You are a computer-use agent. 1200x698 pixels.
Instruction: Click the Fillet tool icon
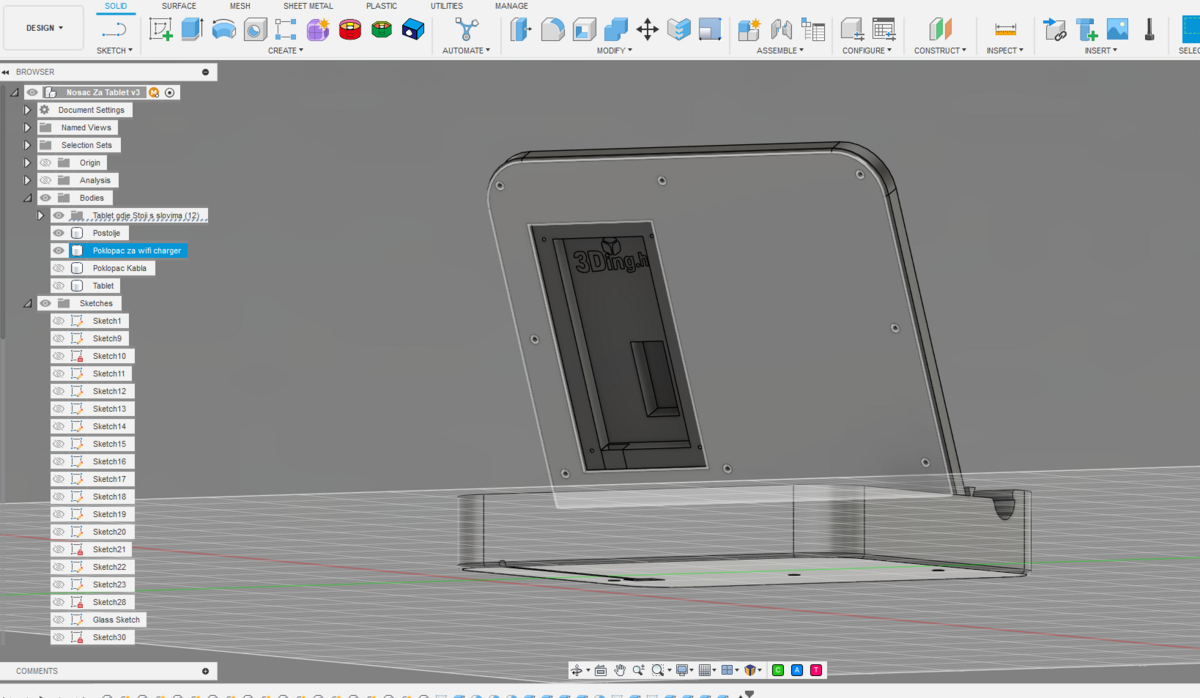click(552, 29)
